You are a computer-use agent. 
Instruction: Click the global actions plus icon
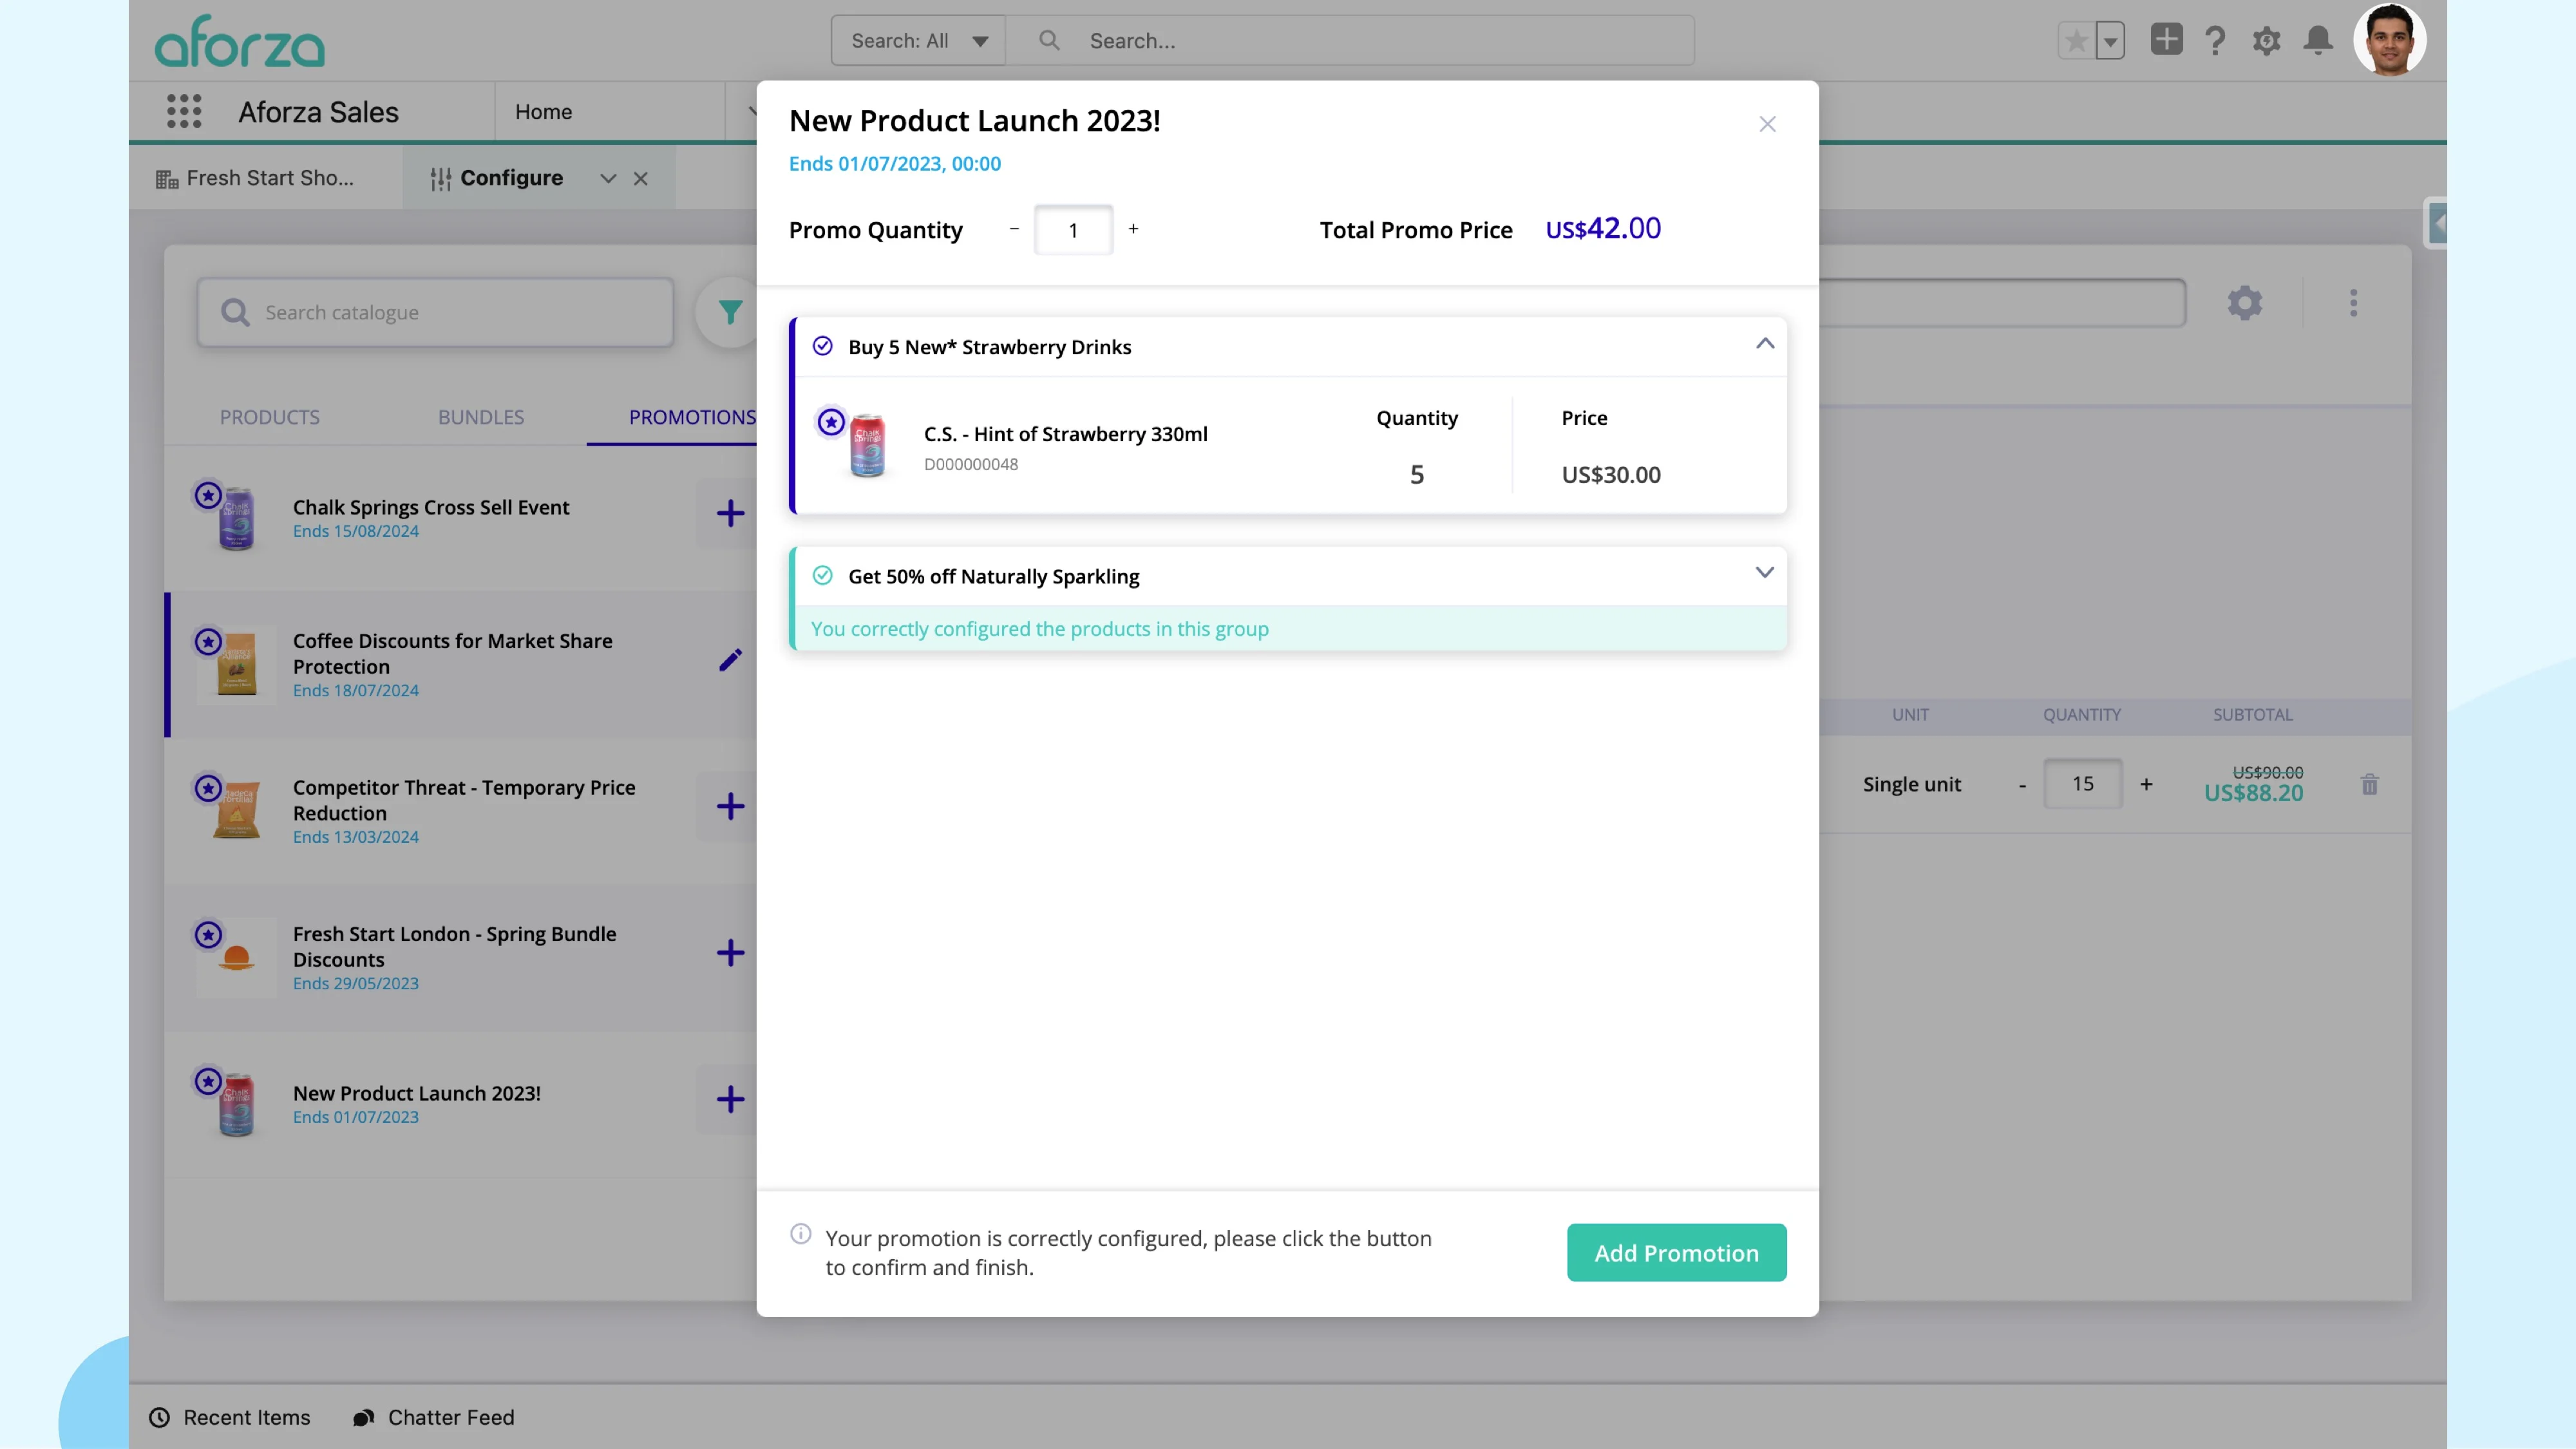(x=2166, y=40)
